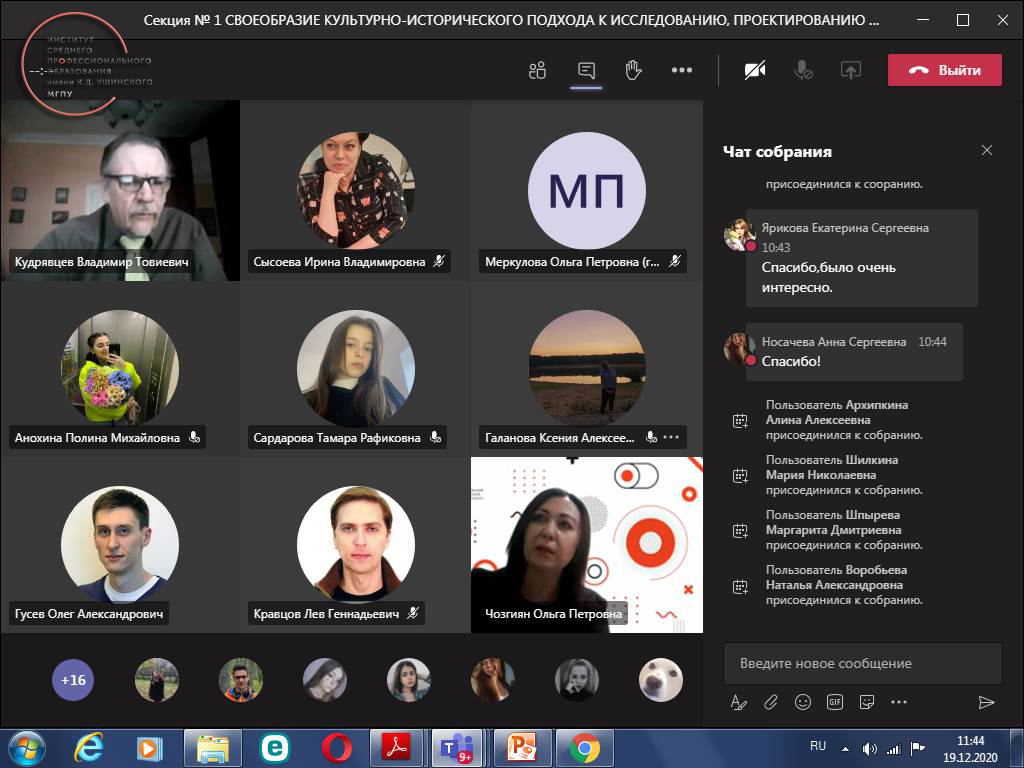Open more options on Галанова Ксения tile
Viewport: 1024px width, 768px height.
point(671,437)
